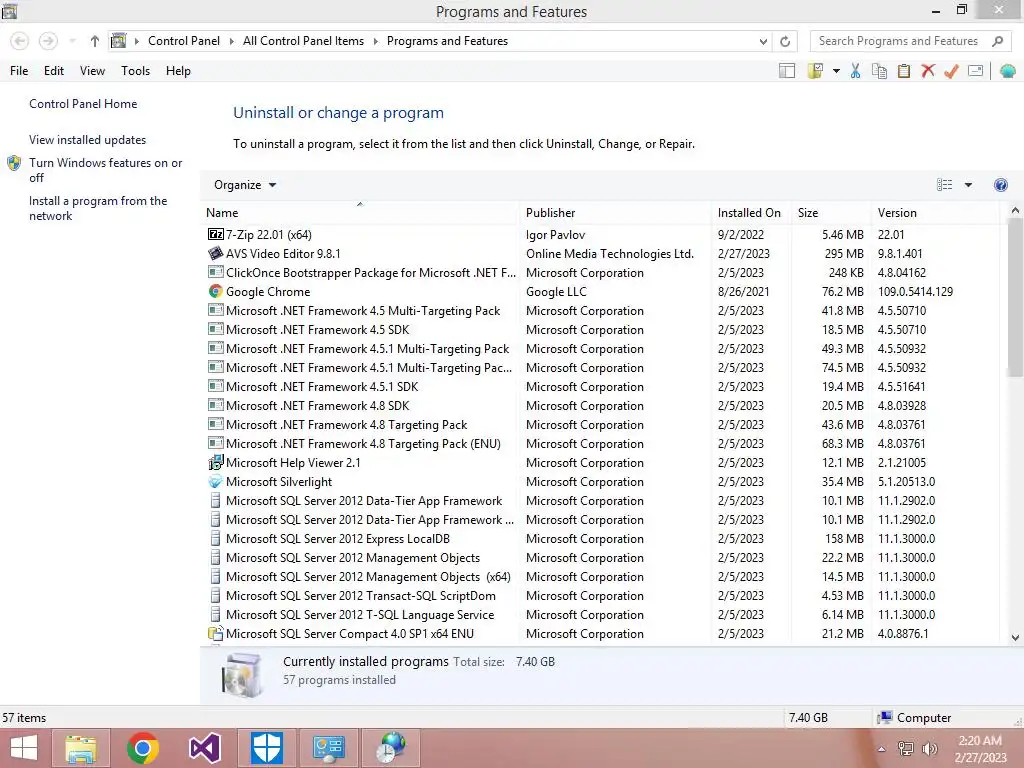This screenshot has width=1024, height=768.
Task: Open Control Panel Home link
Action: tap(83, 104)
